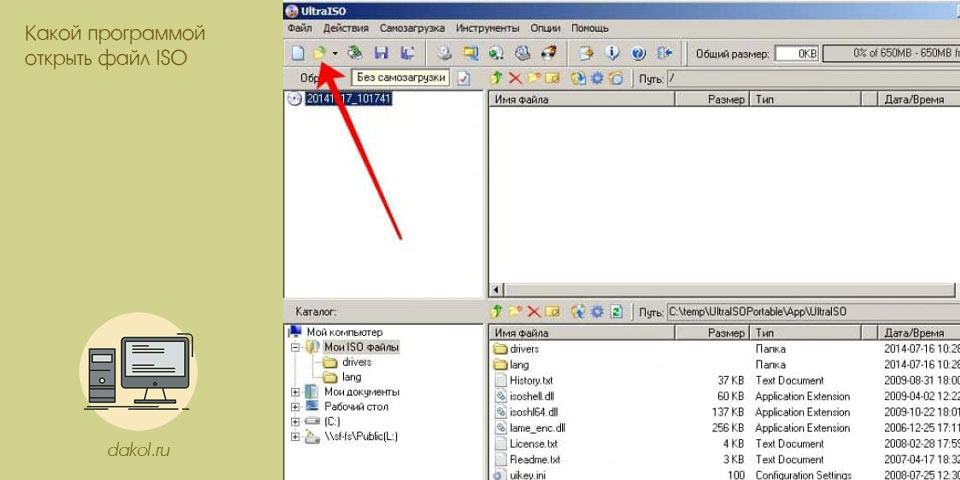Click the document with arrow toolbar icon

[x=587, y=53]
